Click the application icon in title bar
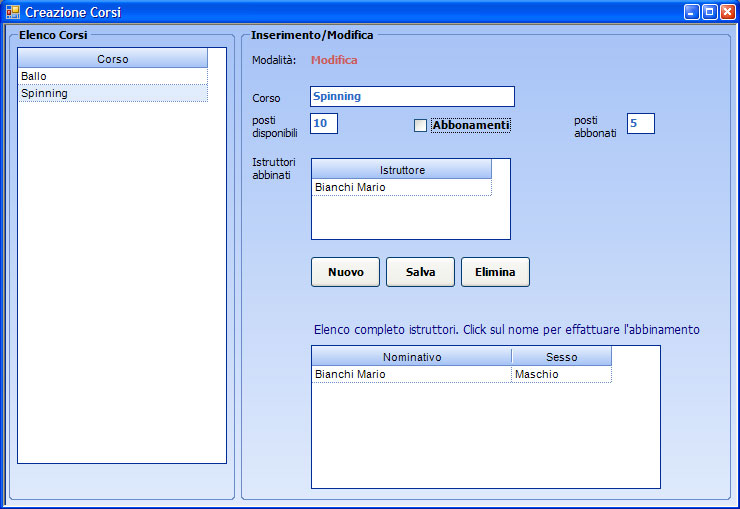The height and width of the screenshot is (509, 740). (x=12, y=12)
